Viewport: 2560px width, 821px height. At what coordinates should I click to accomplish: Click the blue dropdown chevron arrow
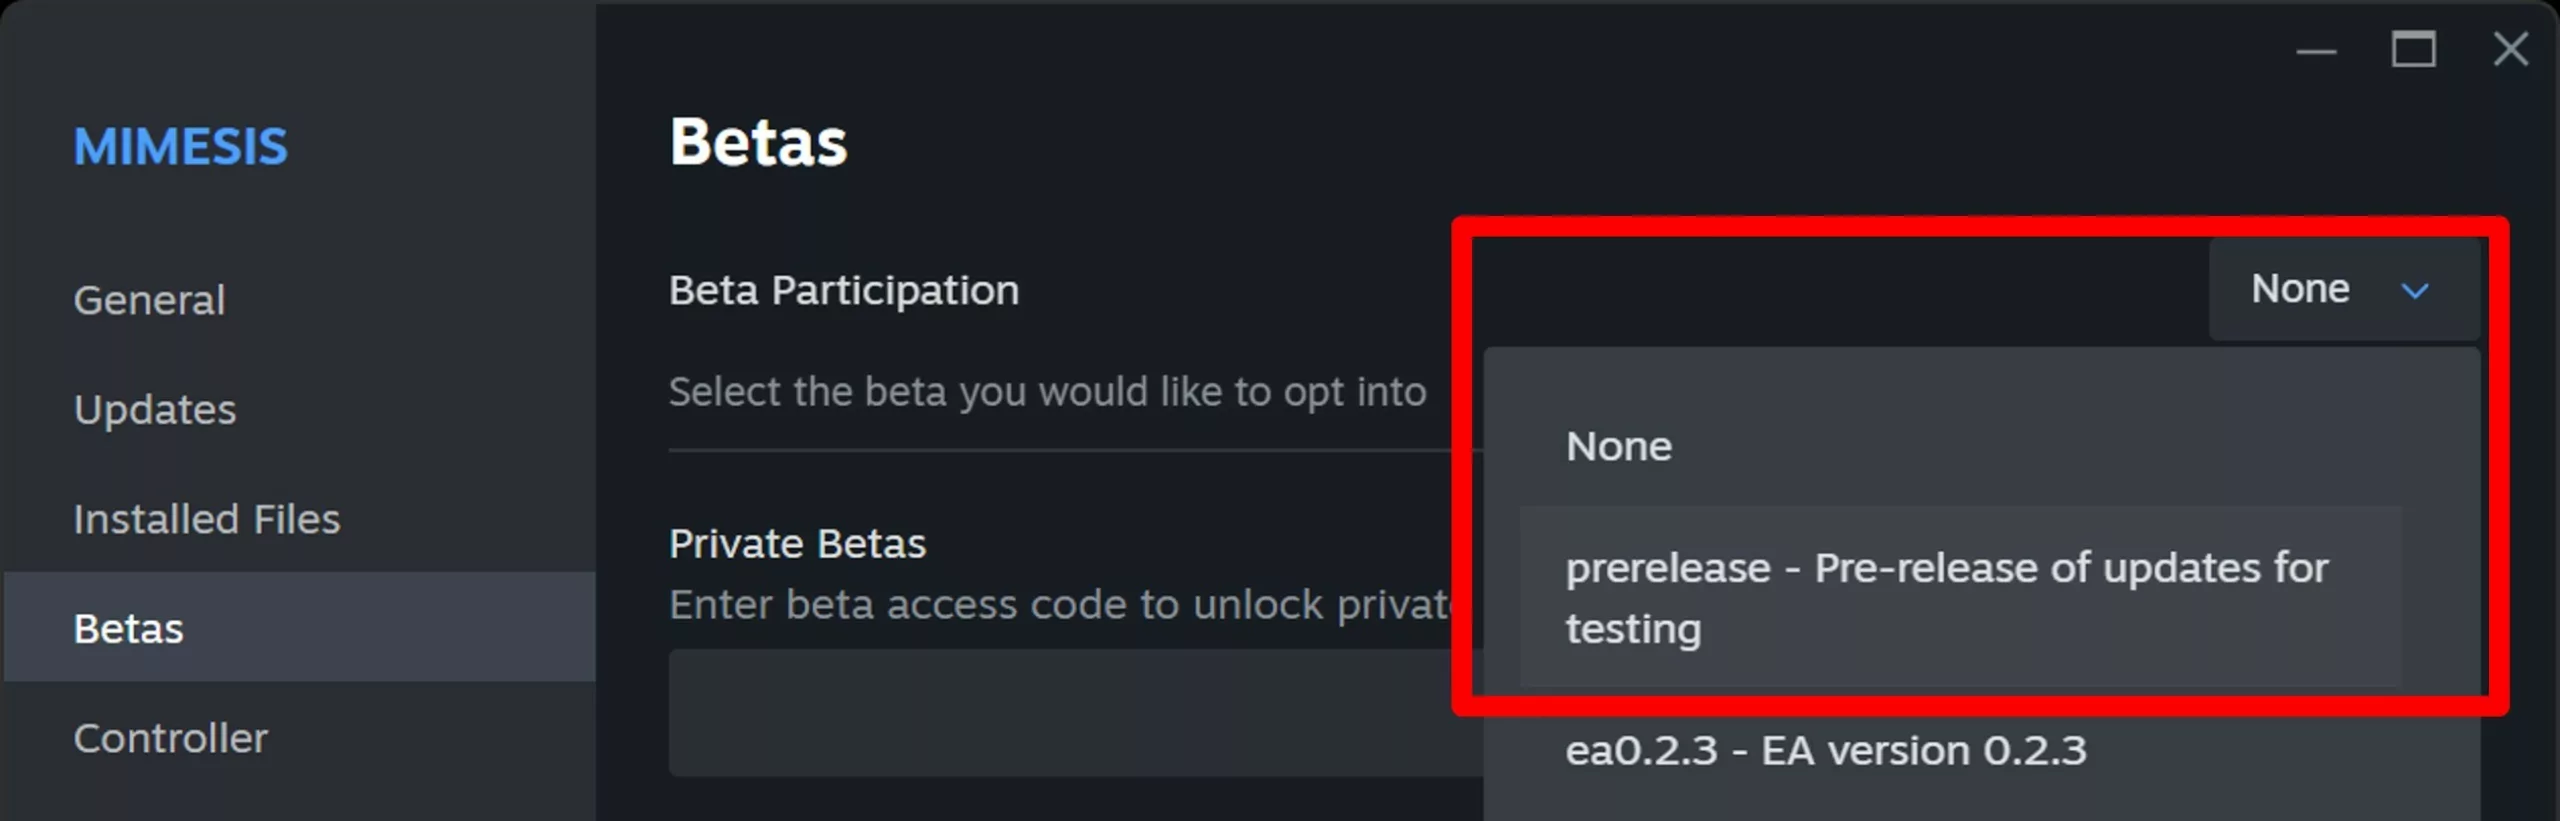click(2414, 291)
